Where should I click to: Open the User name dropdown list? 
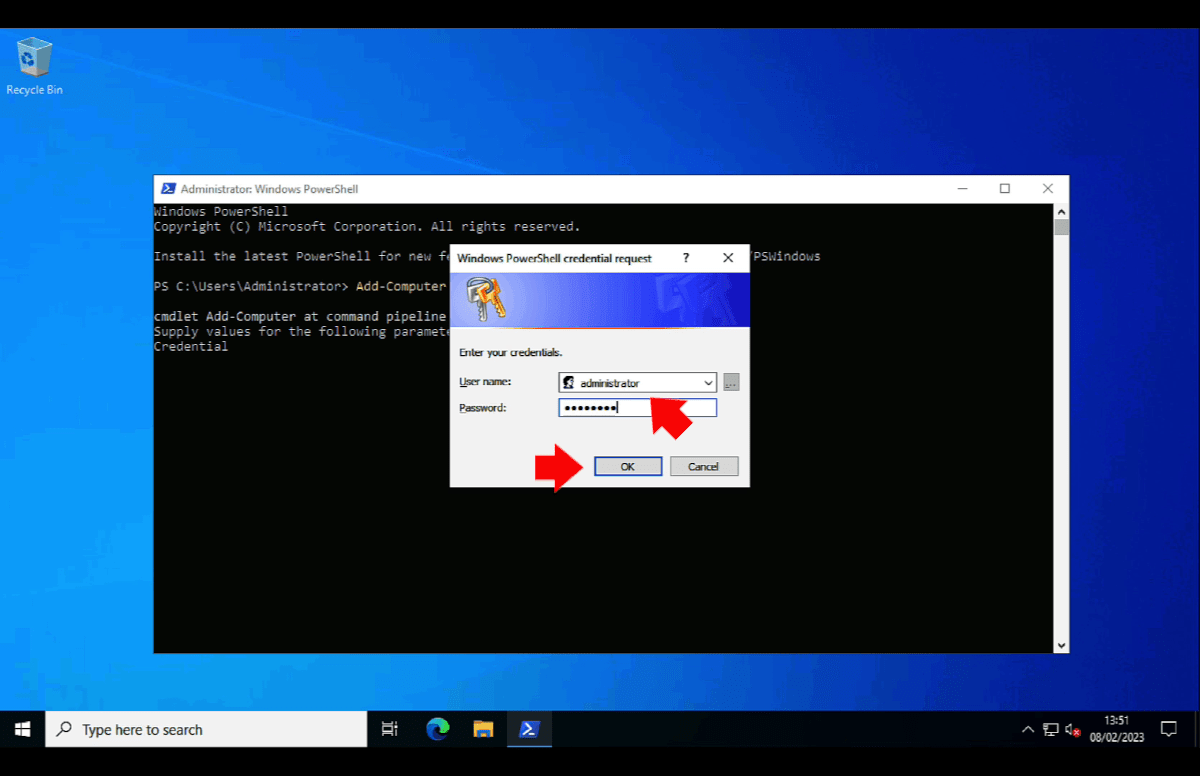tap(708, 382)
